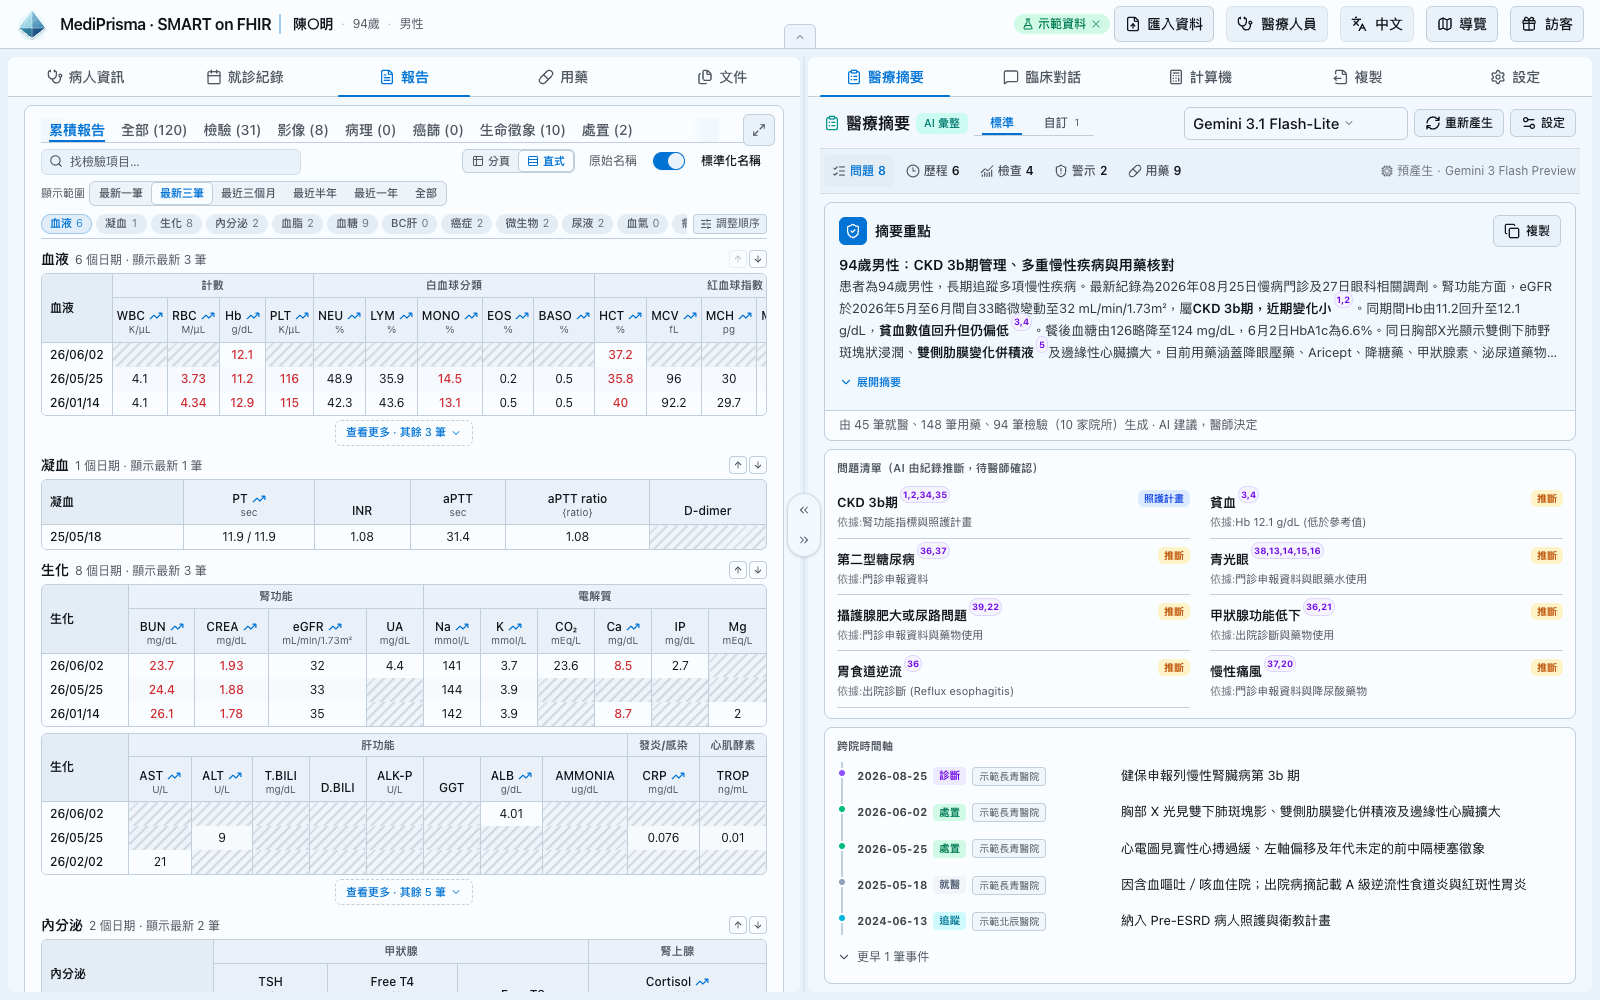Switch to the 臨床對話 tab

point(1042,77)
